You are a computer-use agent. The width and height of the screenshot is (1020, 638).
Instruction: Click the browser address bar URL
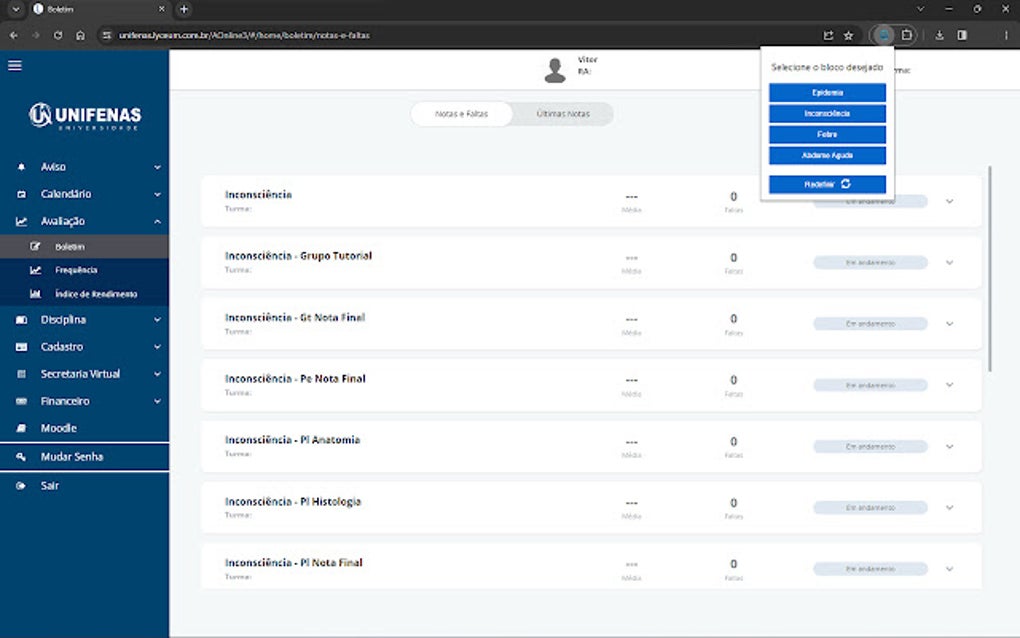pyautogui.click(x=244, y=35)
